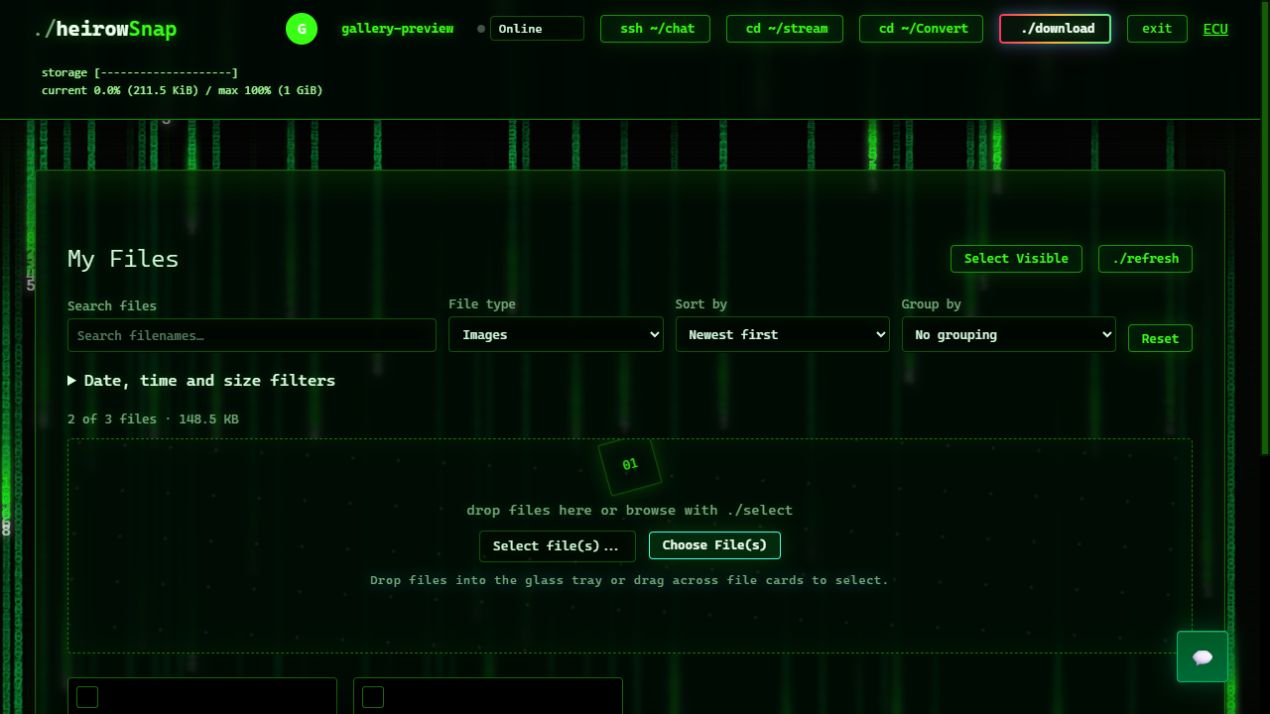Go to ssh ~/chat
The image size is (1270, 714).
pyautogui.click(x=655, y=29)
